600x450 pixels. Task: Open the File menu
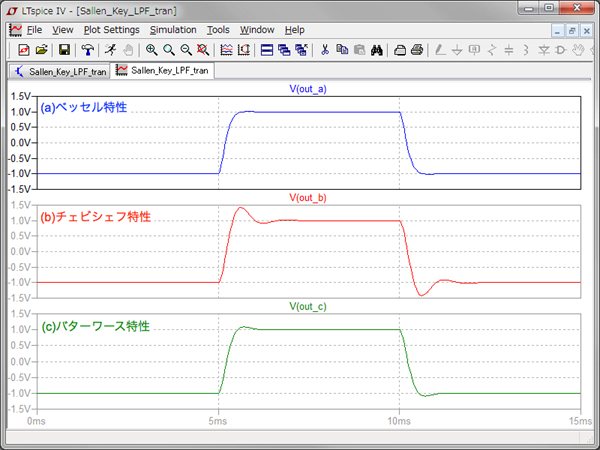coord(34,30)
